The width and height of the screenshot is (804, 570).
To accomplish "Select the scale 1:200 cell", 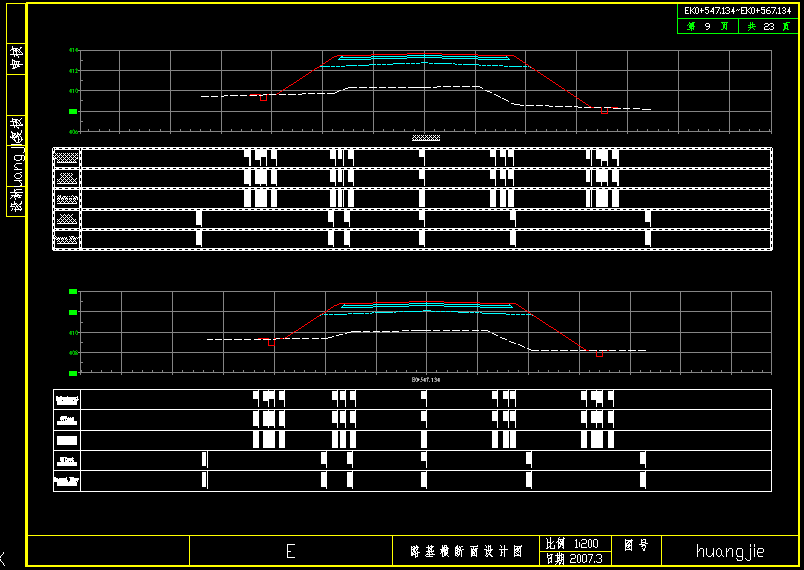I will coord(572,543).
